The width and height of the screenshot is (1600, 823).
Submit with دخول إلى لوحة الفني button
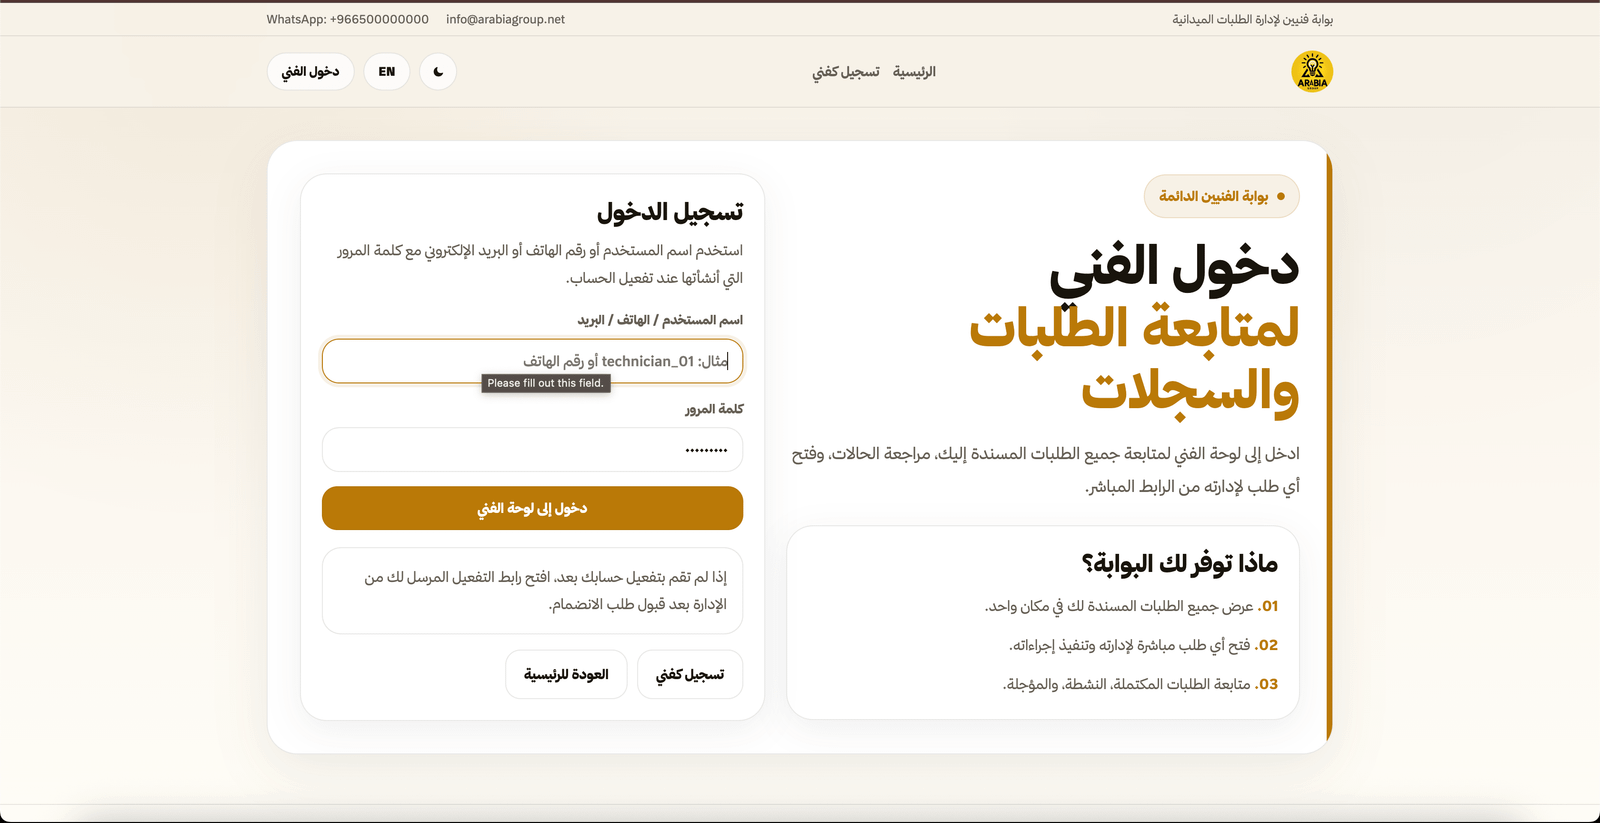[532, 508]
